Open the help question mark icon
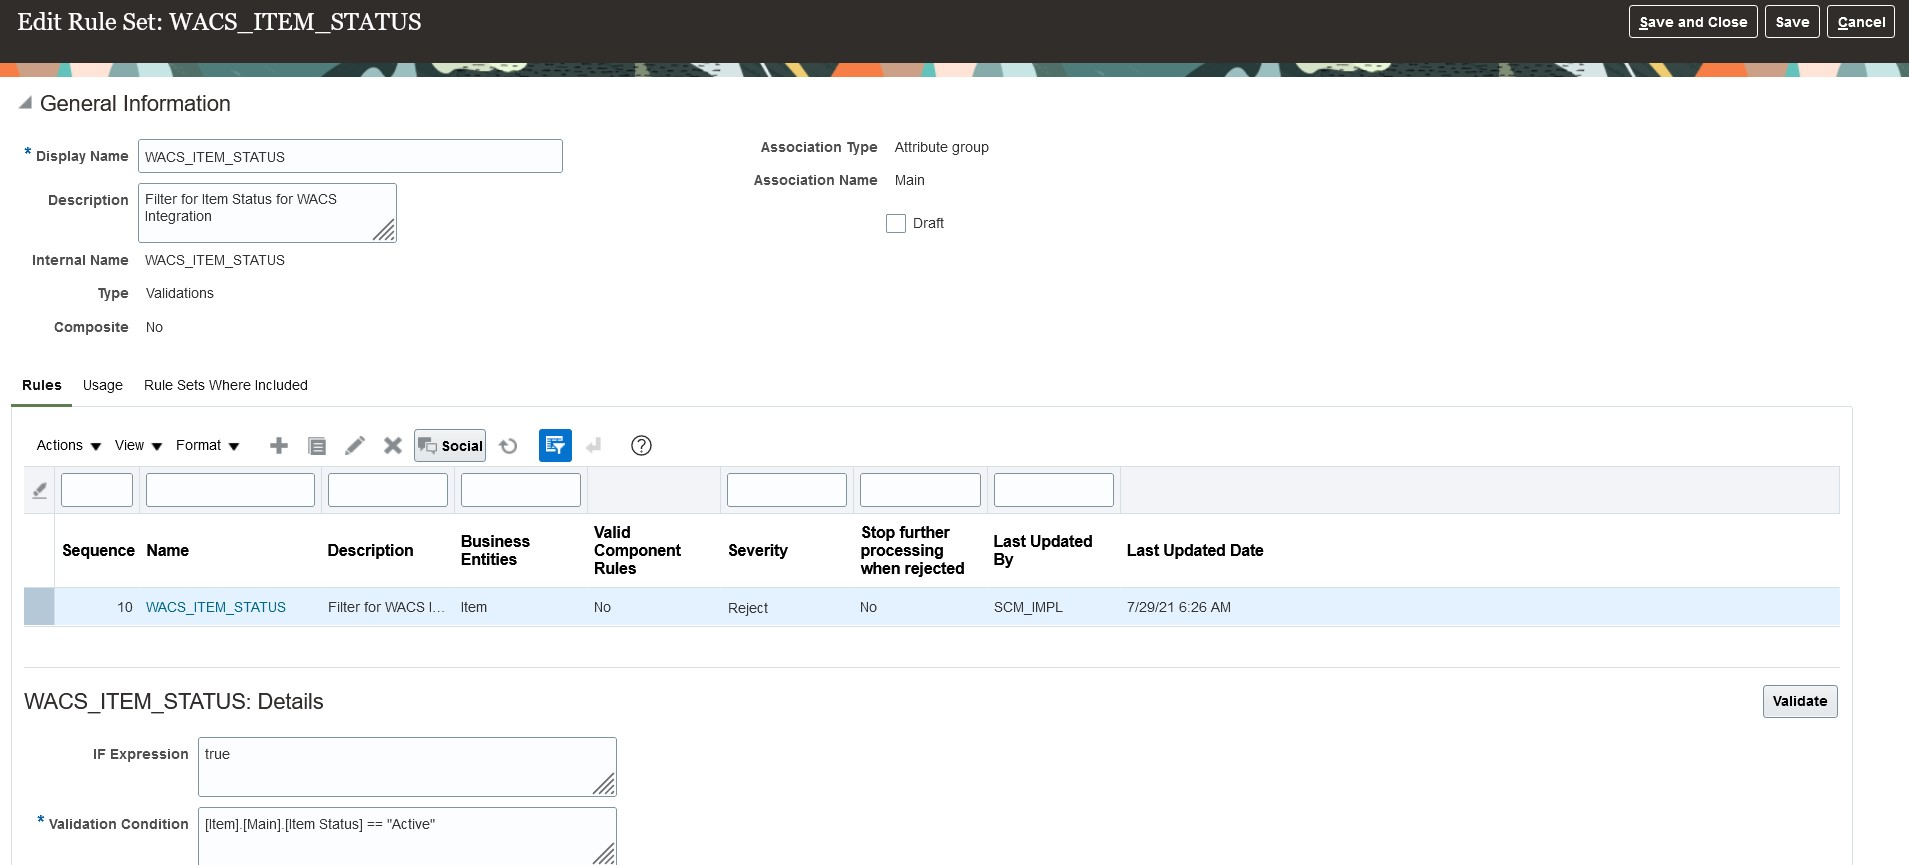1909x865 pixels. coord(642,446)
